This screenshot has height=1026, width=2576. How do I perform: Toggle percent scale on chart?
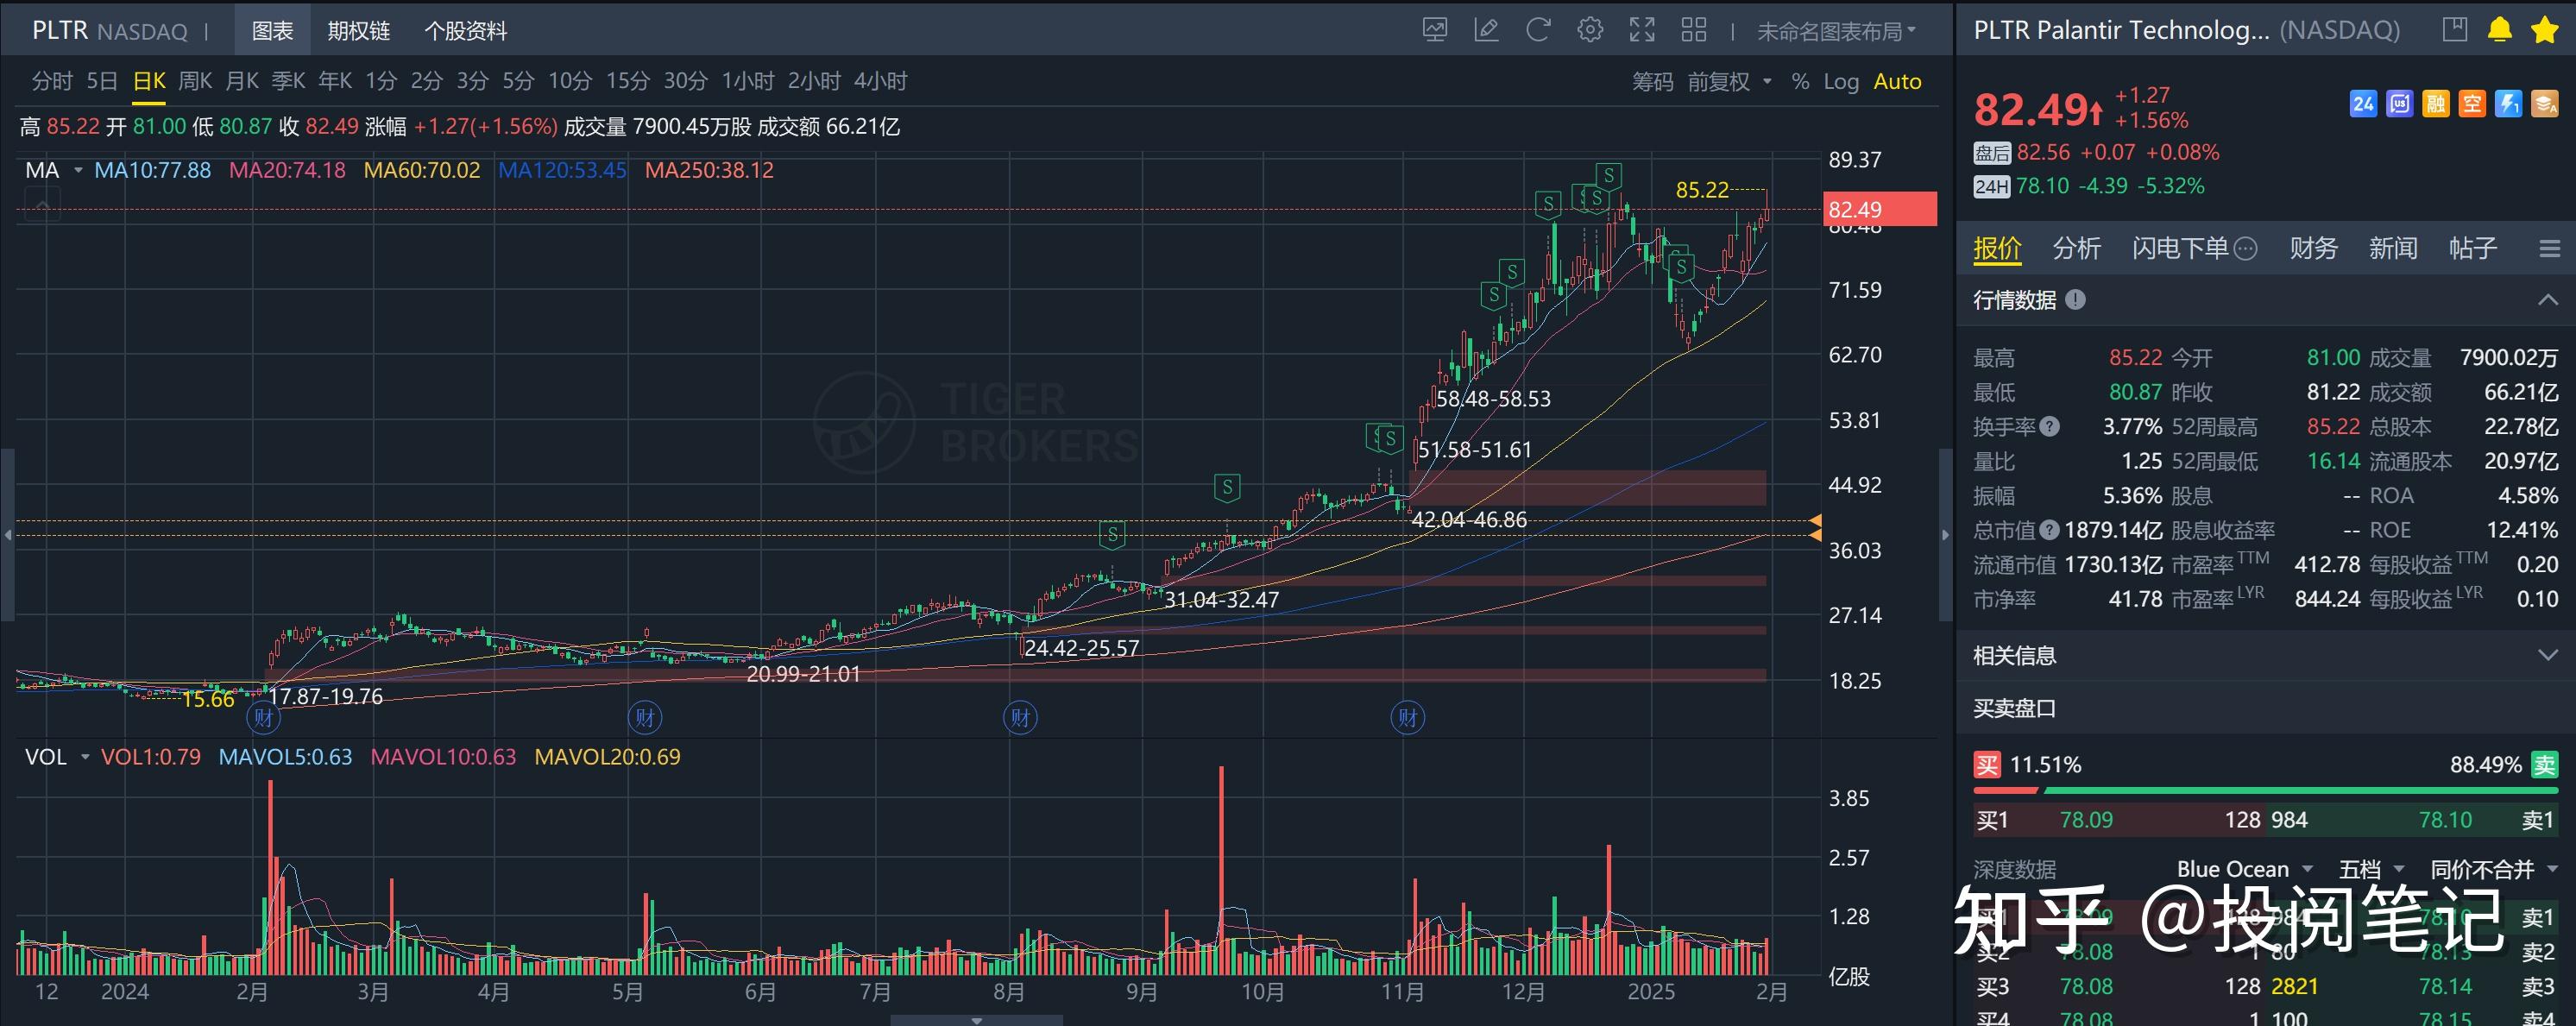1800,82
